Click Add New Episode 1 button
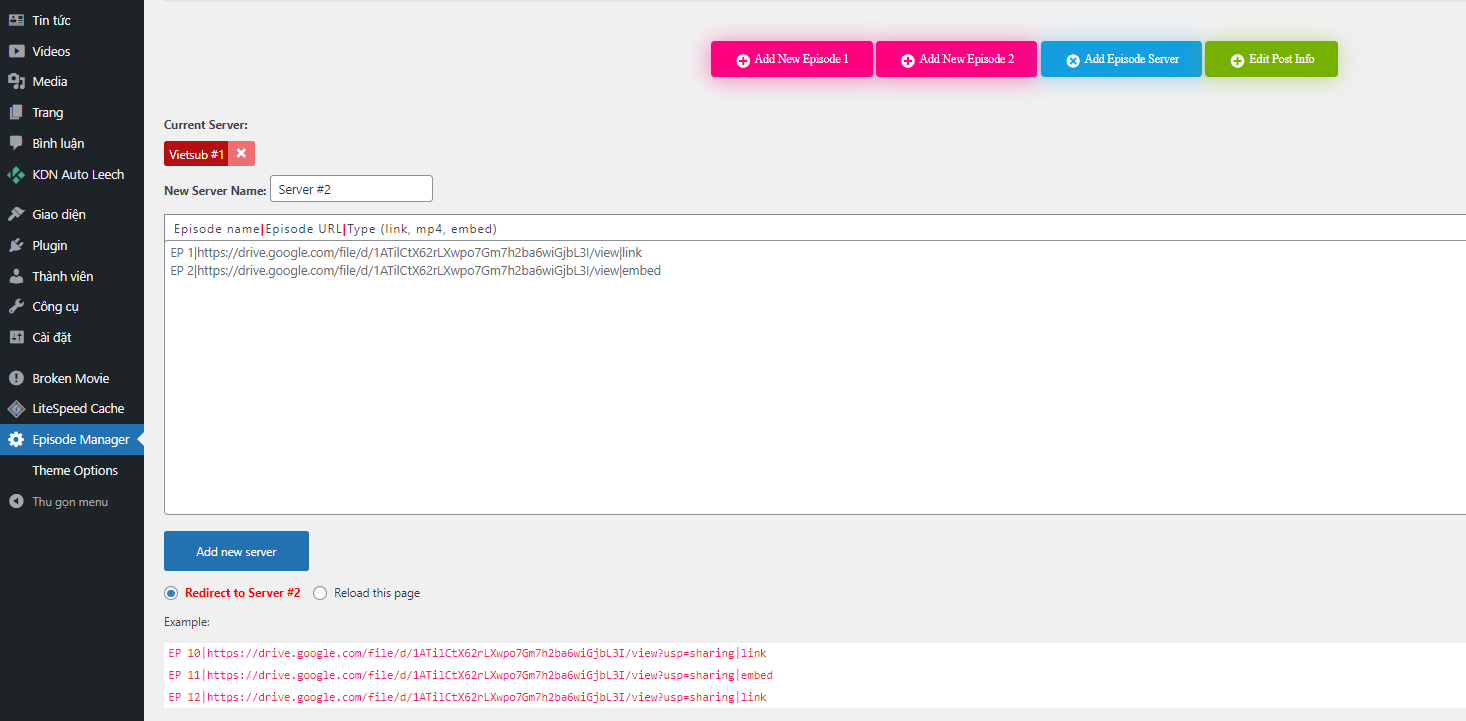The height and width of the screenshot is (721, 1466). coord(791,59)
